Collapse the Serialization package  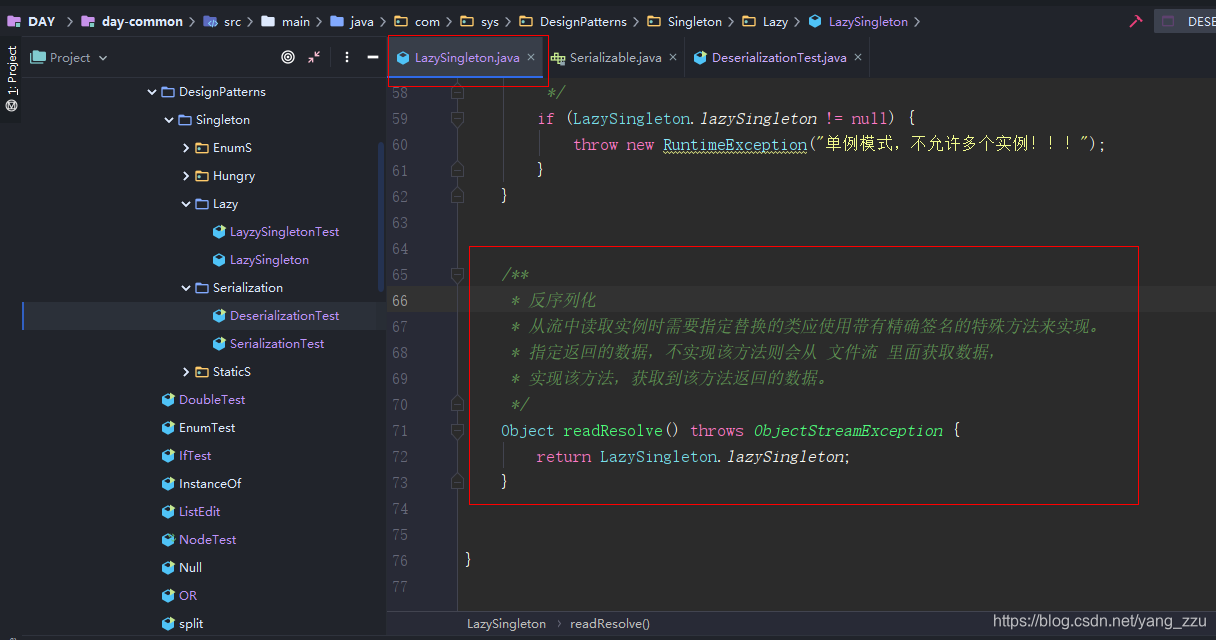(185, 287)
